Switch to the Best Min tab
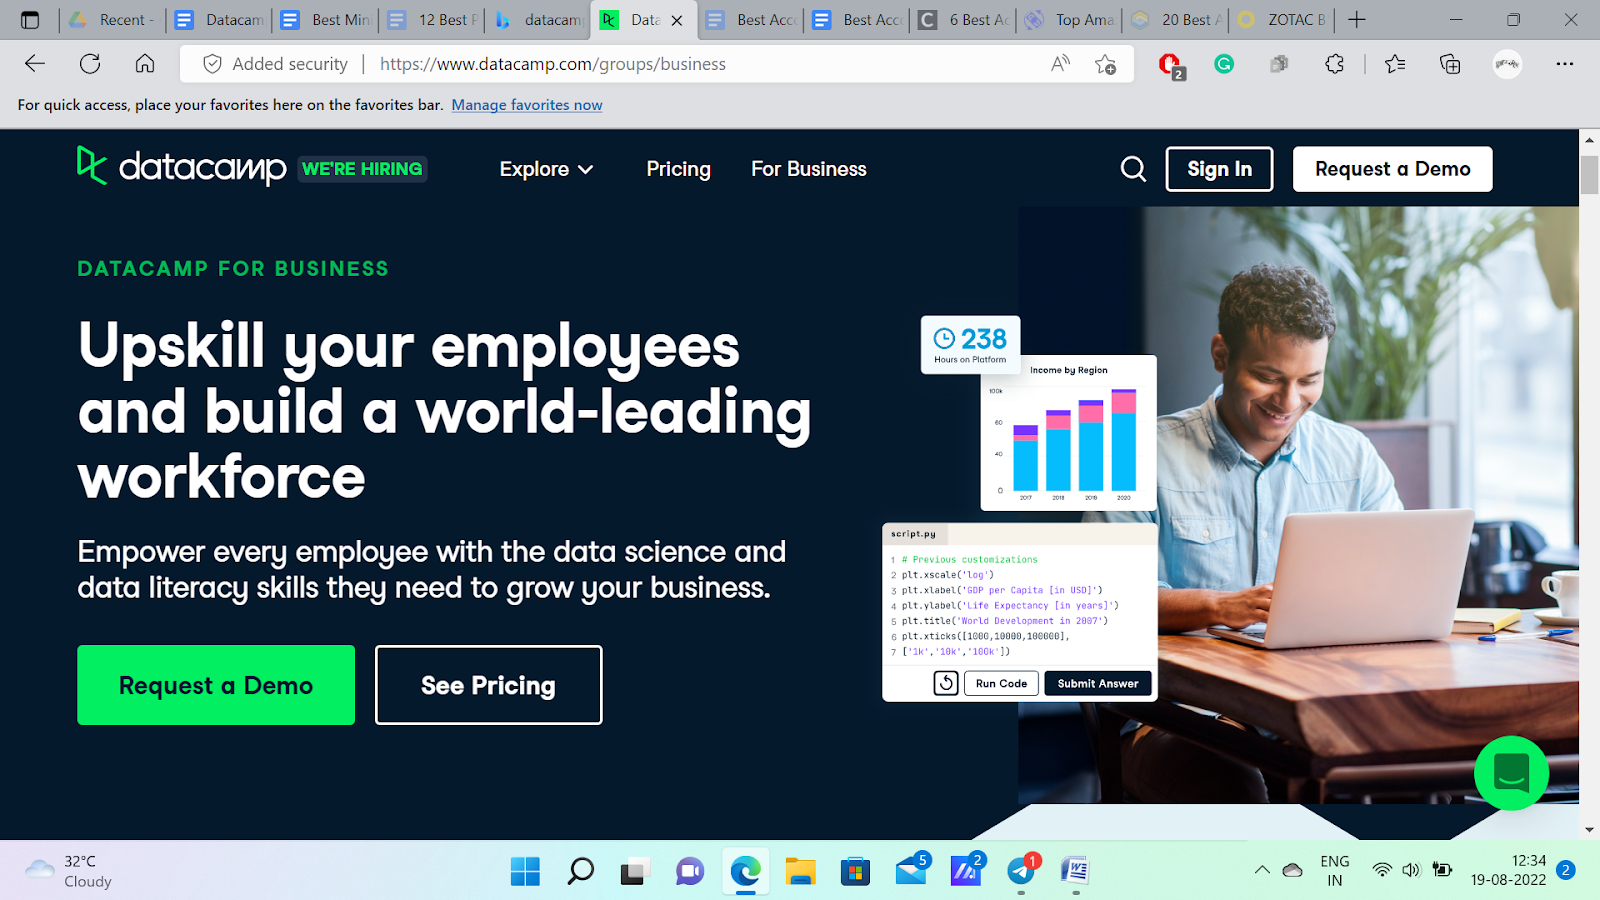Image resolution: width=1600 pixels, height=900 pixels. pos(326,20)
